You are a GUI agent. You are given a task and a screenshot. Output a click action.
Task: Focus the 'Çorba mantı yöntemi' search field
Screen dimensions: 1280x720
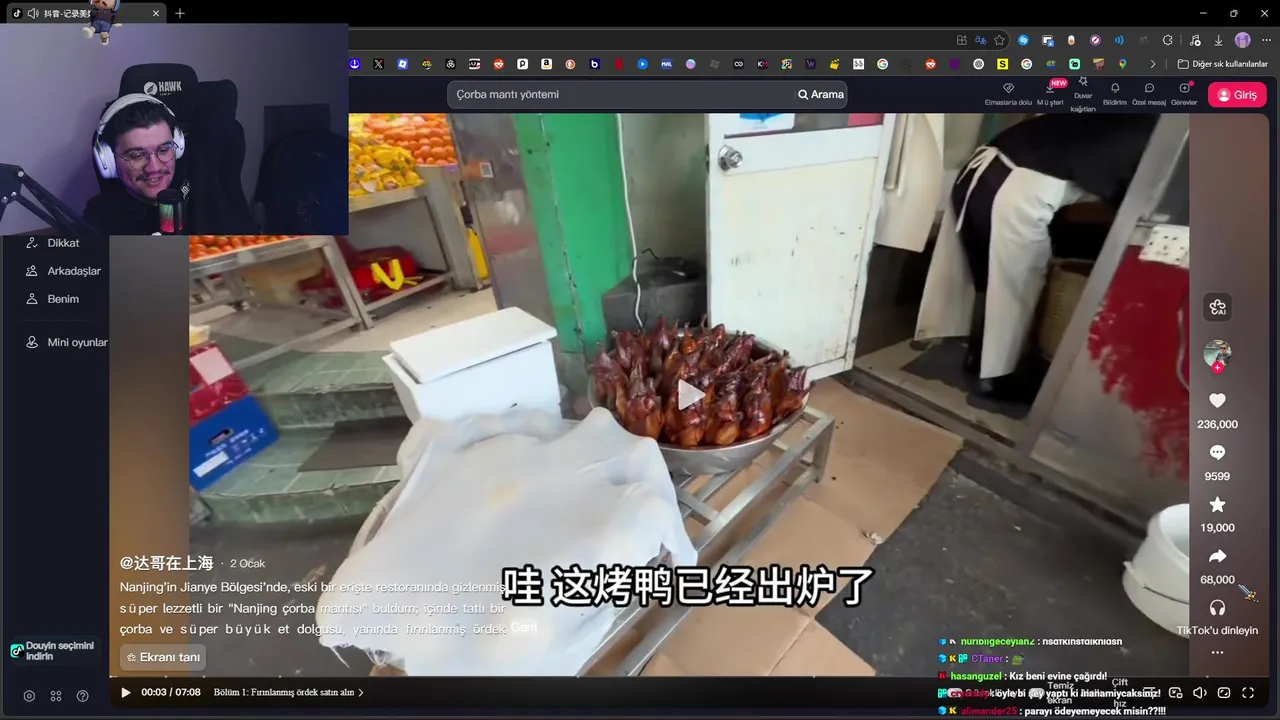click(x=620, y=94)
